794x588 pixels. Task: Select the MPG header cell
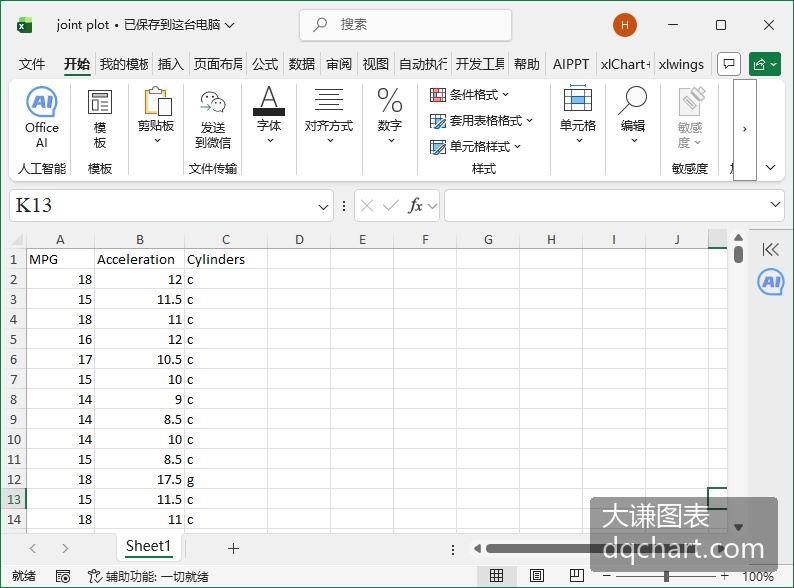coord(60,259)
